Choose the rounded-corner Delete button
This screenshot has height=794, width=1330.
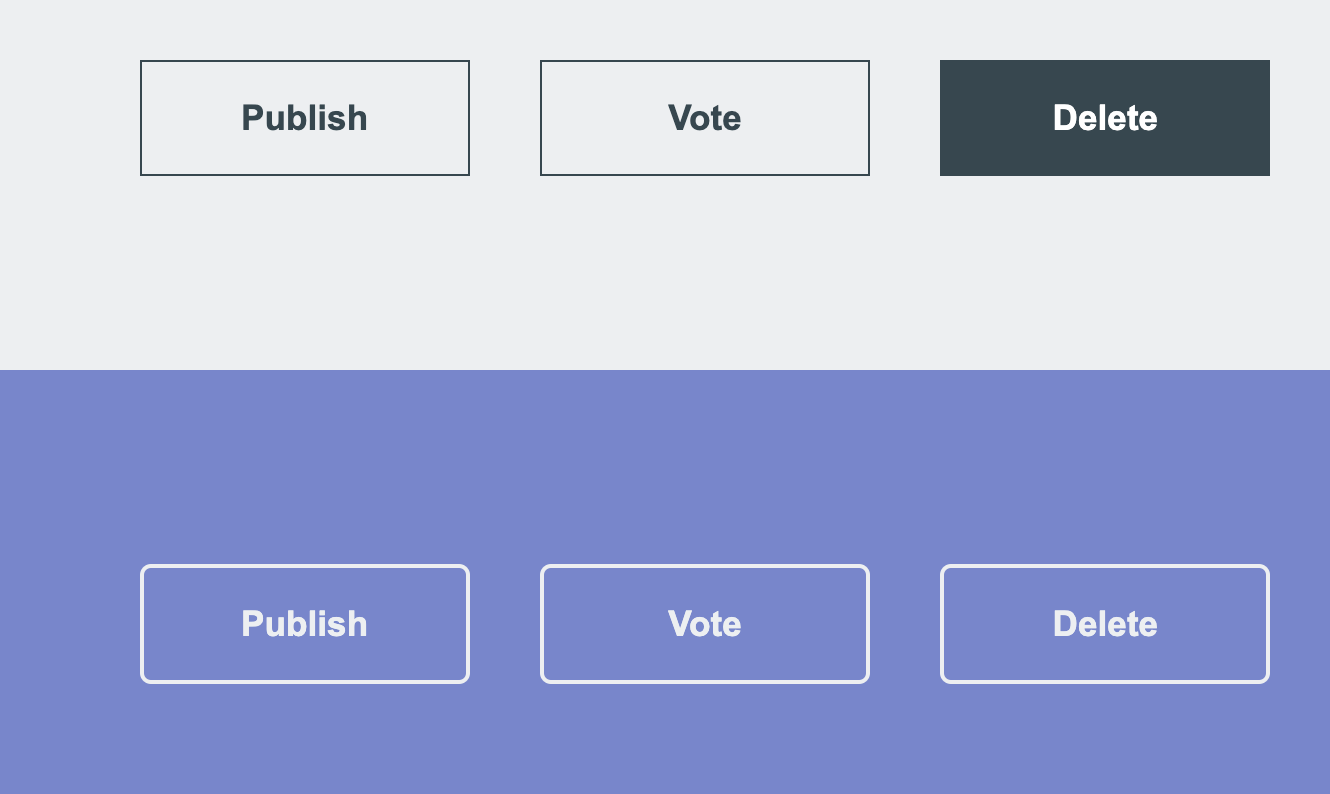[x=1104, y=624]
